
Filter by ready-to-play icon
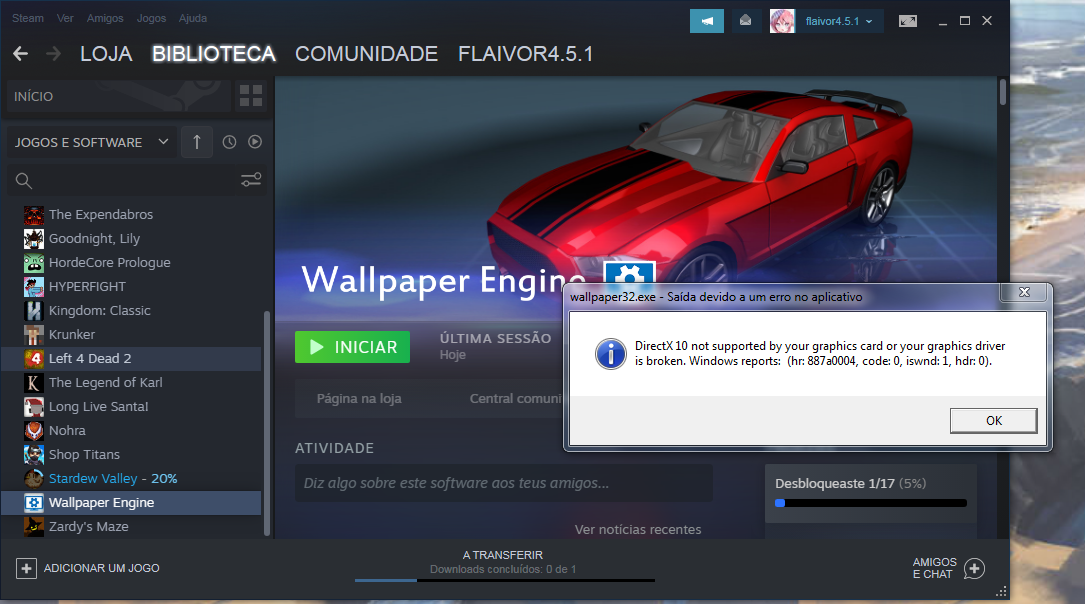[255, 142]
